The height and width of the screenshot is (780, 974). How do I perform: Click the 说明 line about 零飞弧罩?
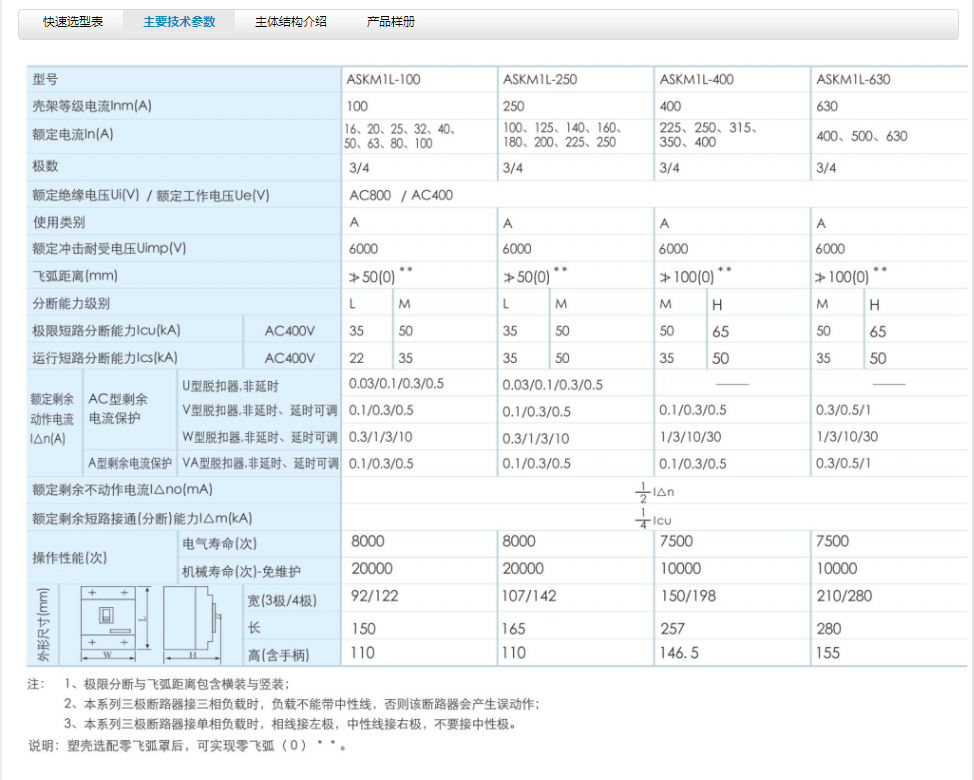point(186,745)
